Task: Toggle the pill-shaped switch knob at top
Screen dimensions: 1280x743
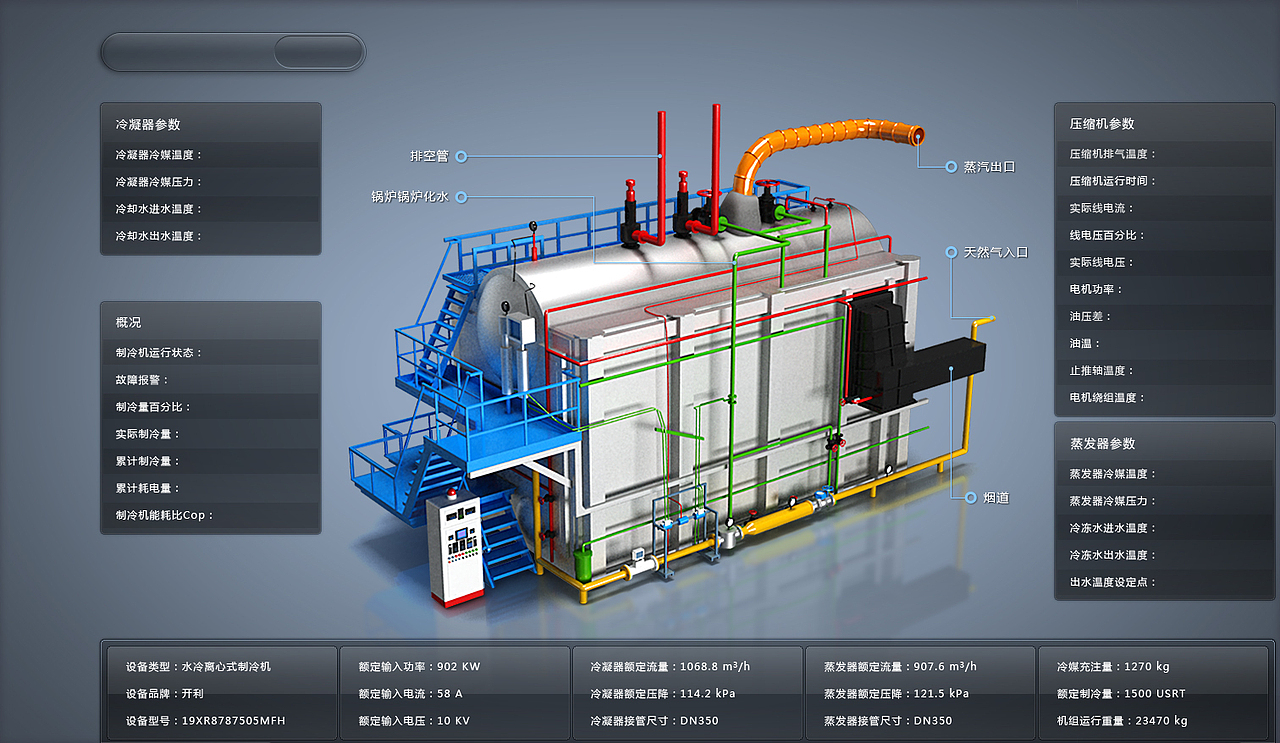Action: tap(318, 52)
